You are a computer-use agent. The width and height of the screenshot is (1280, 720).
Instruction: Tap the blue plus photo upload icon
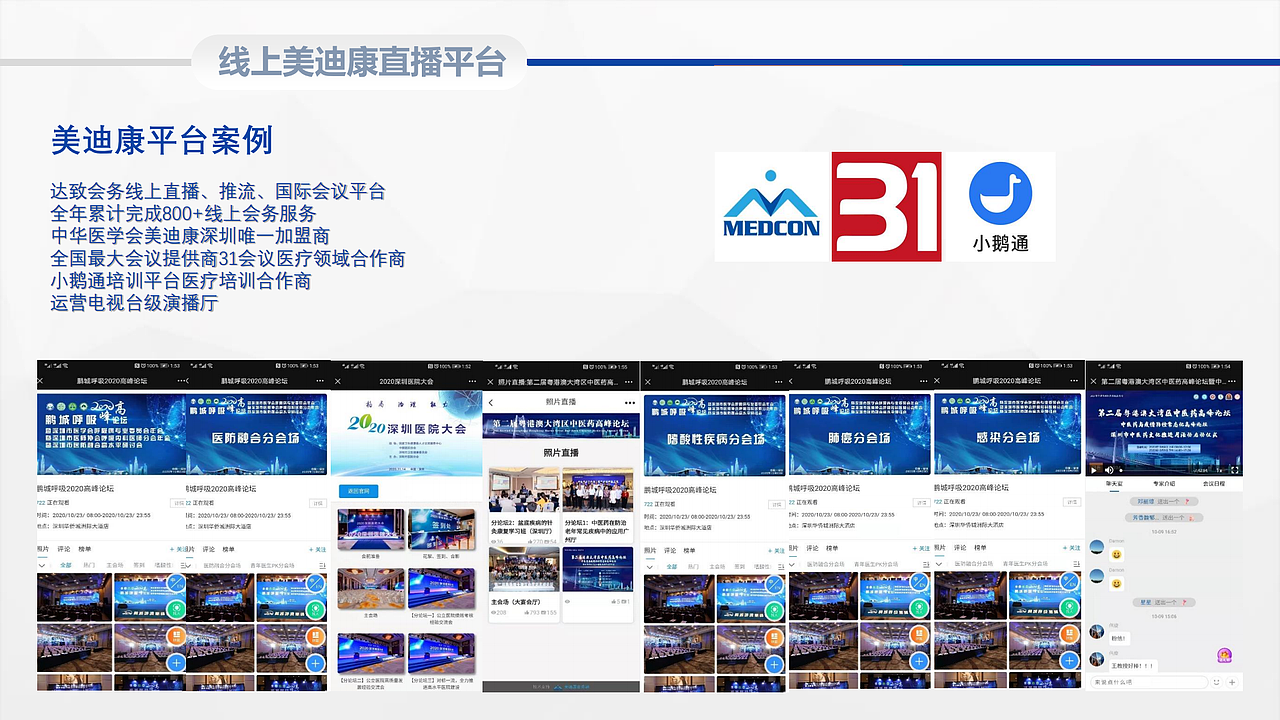[774, 664]
